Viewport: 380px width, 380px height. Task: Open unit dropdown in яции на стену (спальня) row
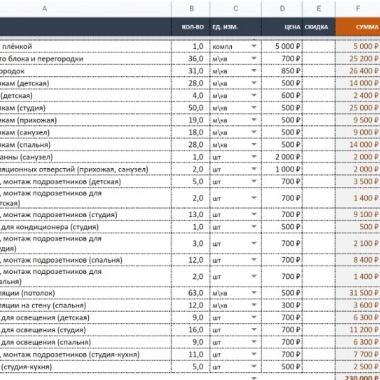point(254,305)
